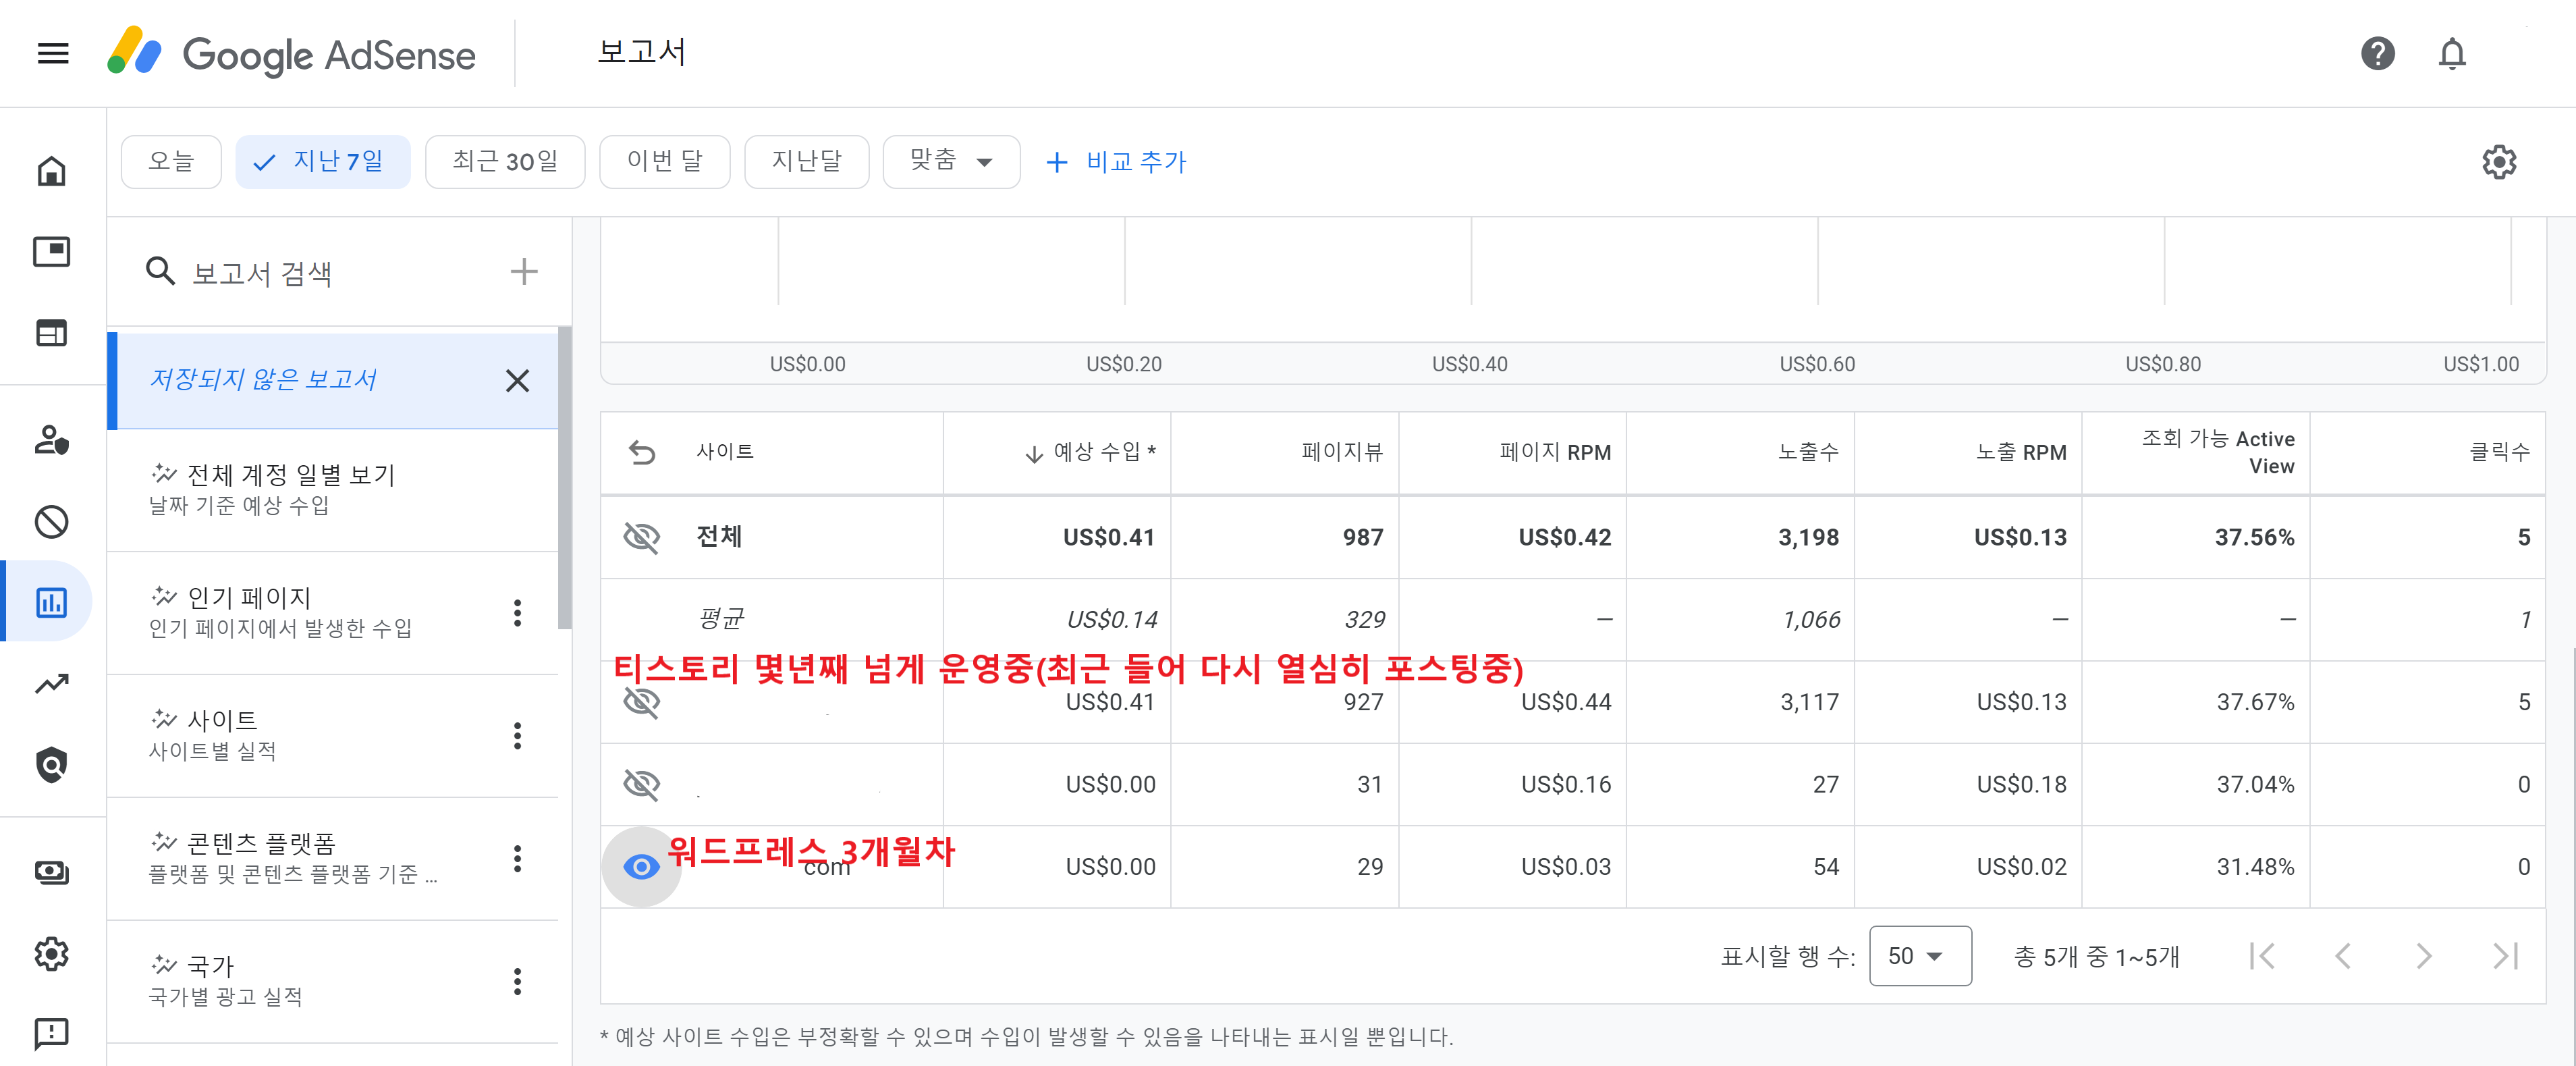The width and height of the screenshot is (2576, 1066).
Task: Sort by 노출 RPM column header
Action: [2021, 453]
